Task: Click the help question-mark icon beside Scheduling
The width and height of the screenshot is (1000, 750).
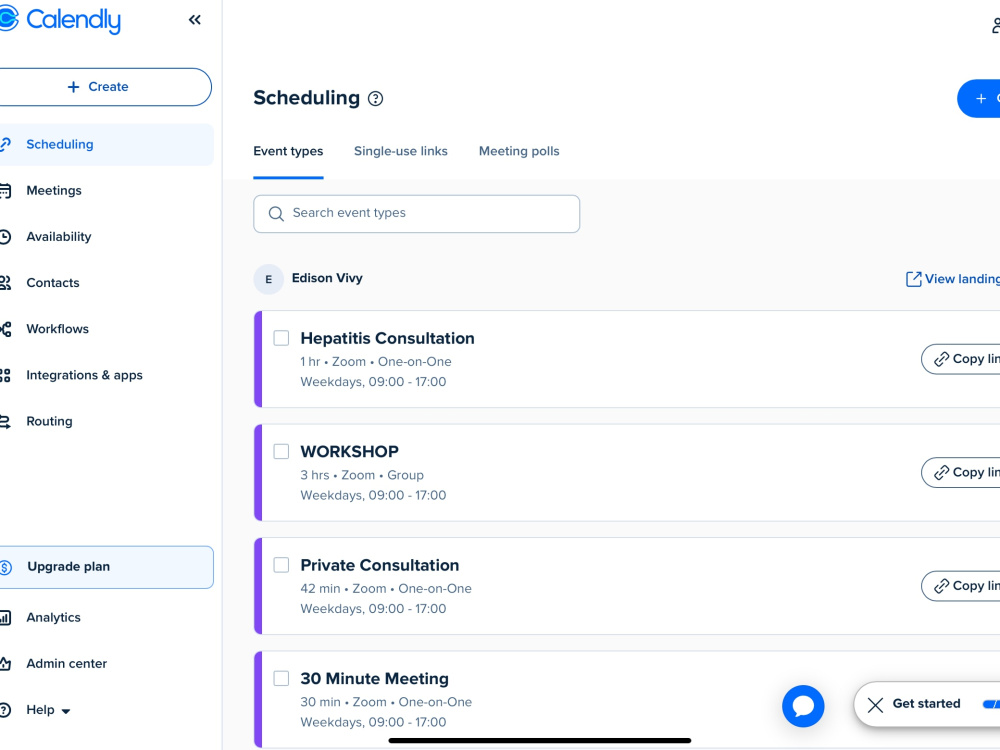Action: tap(376, 98)
